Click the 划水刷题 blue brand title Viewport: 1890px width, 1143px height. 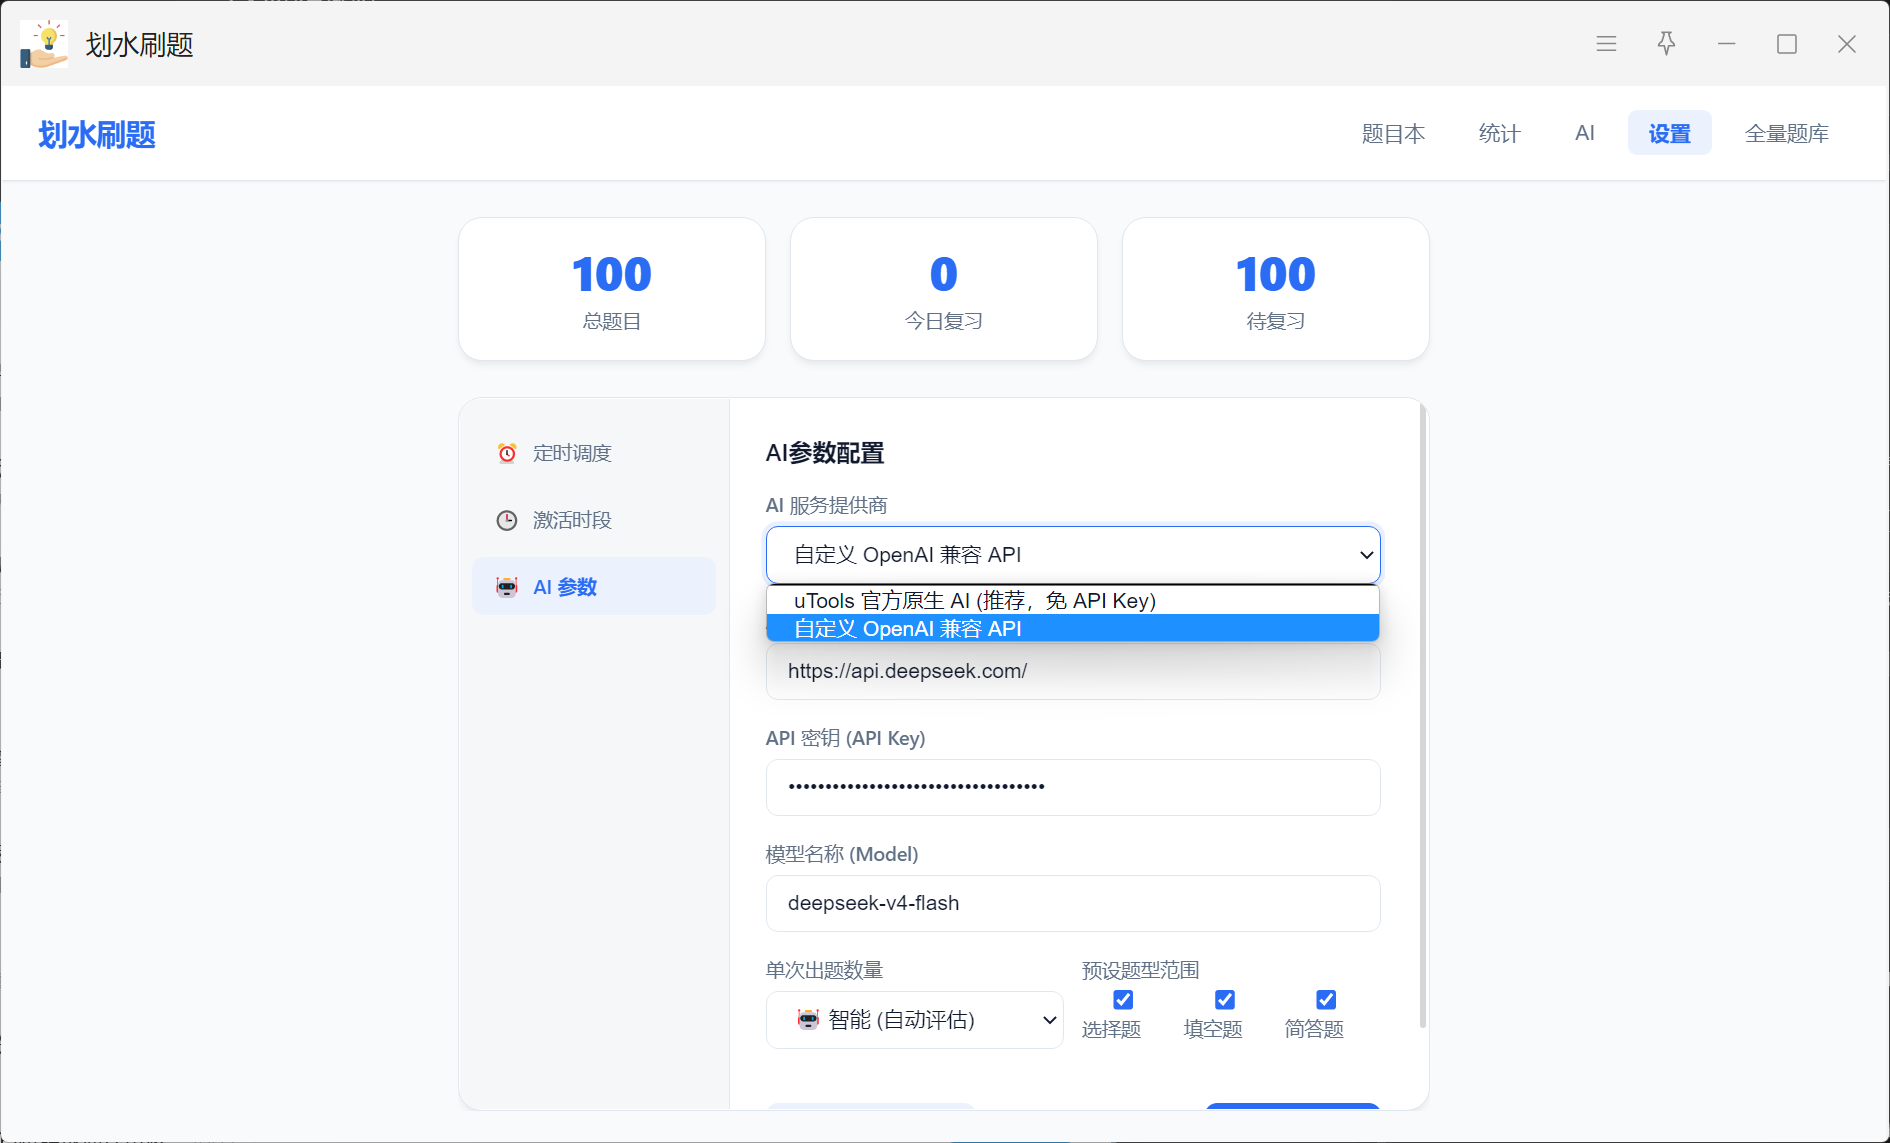point(97,134)
